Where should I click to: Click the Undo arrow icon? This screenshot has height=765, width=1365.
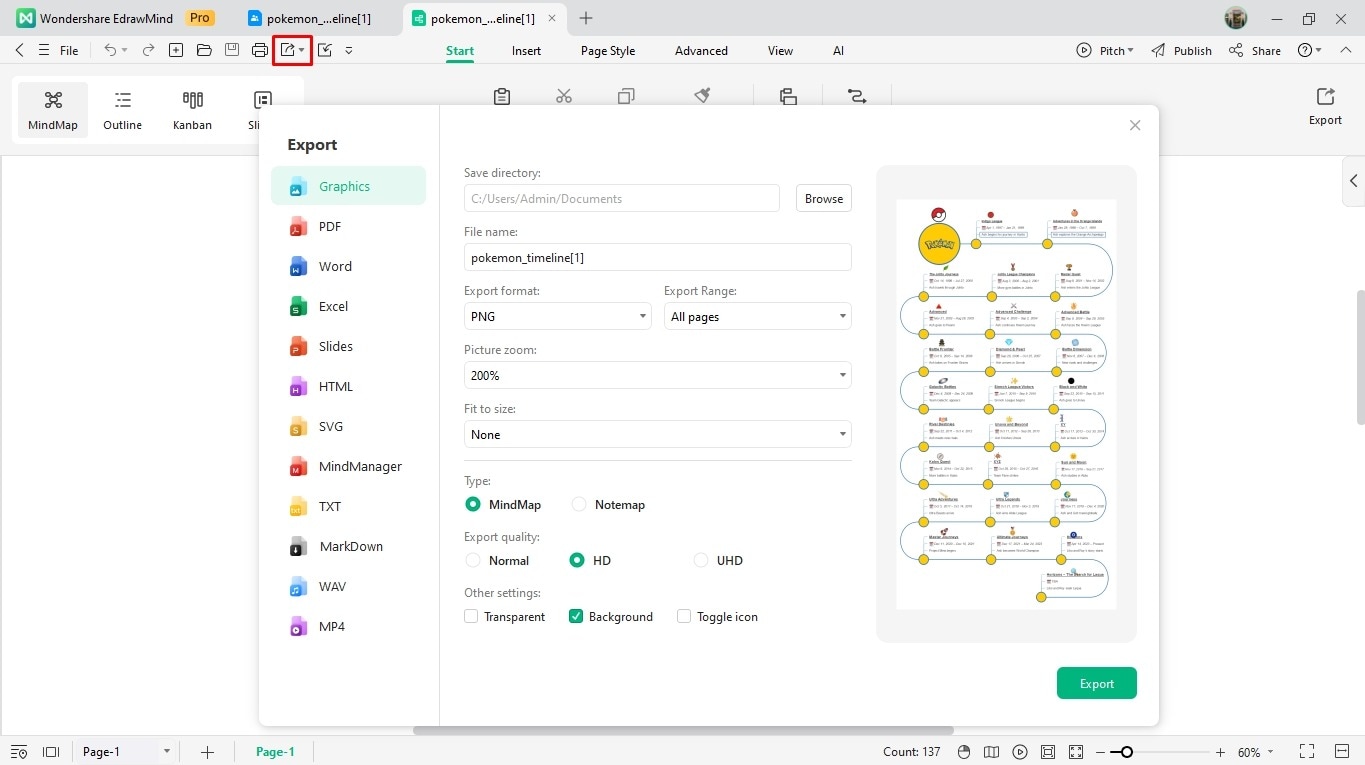coord(110,50)
